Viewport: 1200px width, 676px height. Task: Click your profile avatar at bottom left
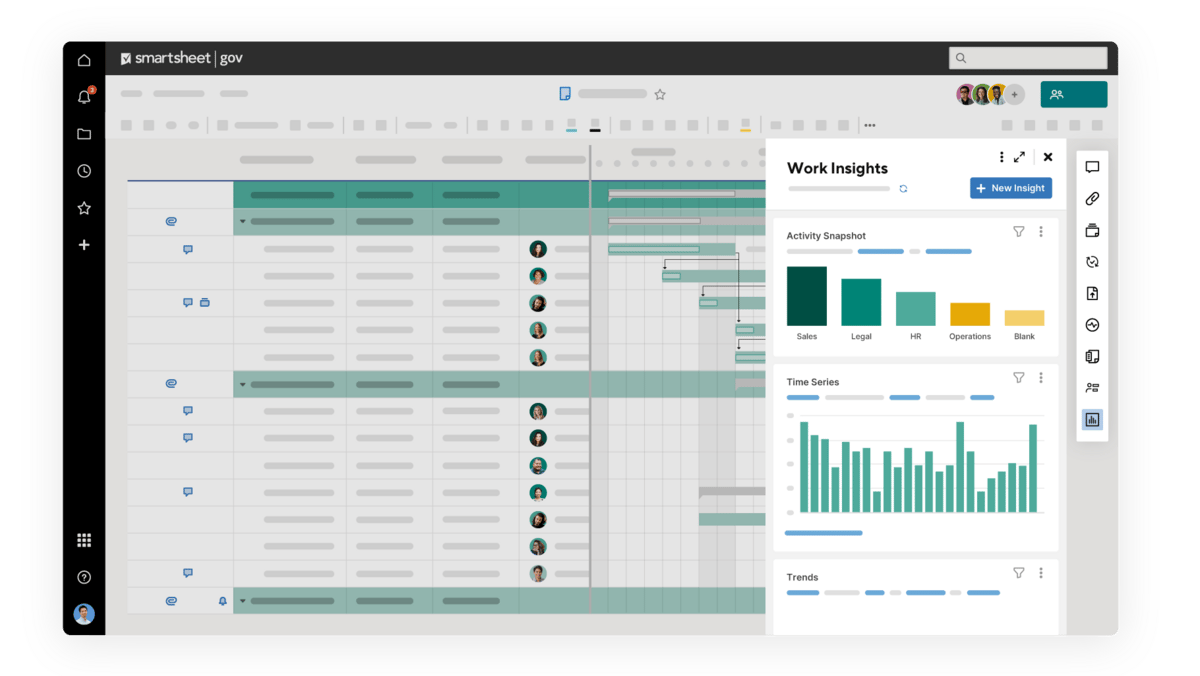(84, 613)
